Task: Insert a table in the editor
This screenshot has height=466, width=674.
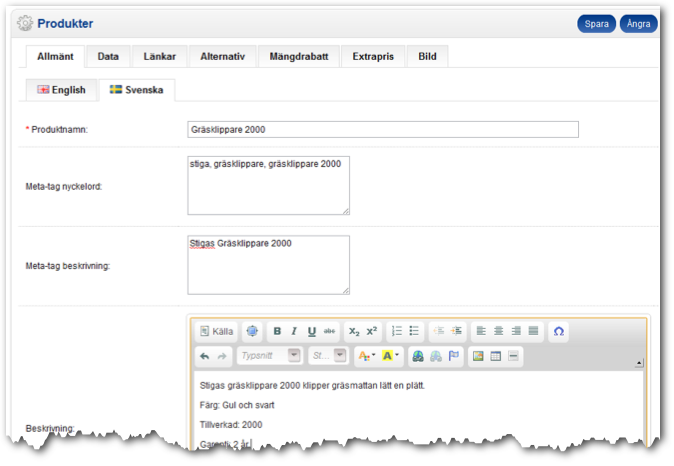Action: click(x=496, y=356)
